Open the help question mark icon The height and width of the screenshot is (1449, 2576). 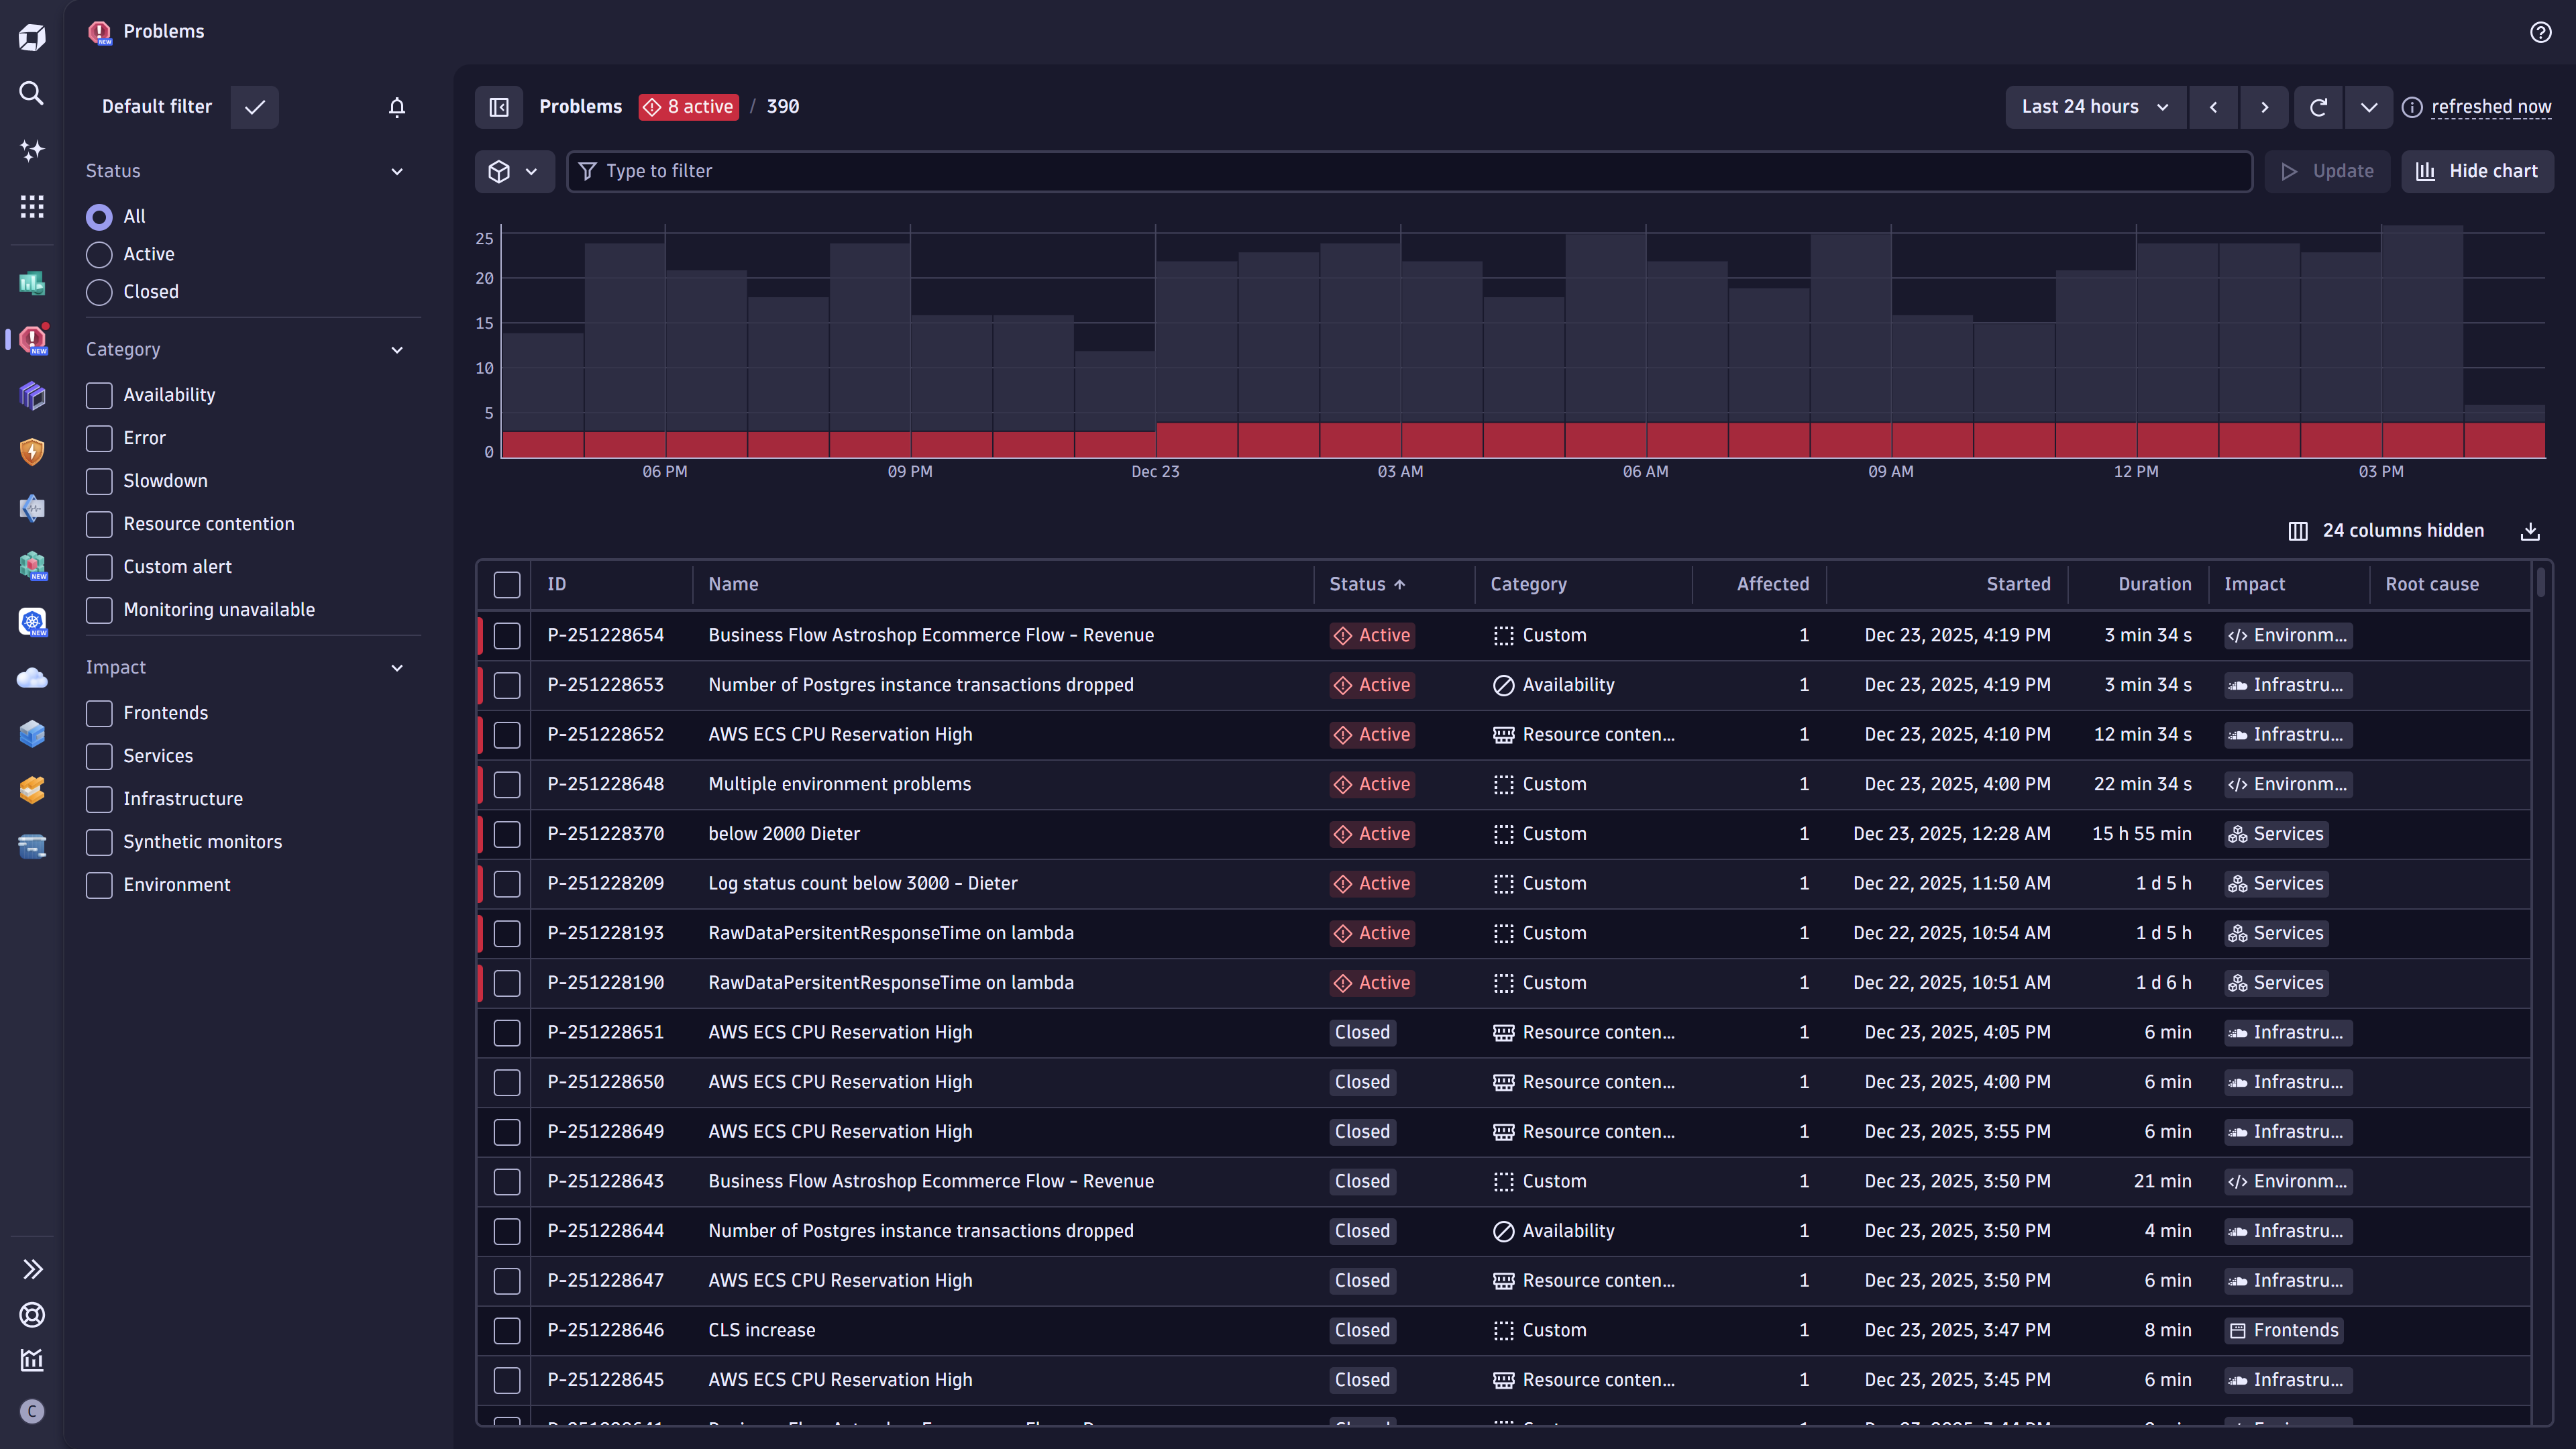tap(2540, 32)
